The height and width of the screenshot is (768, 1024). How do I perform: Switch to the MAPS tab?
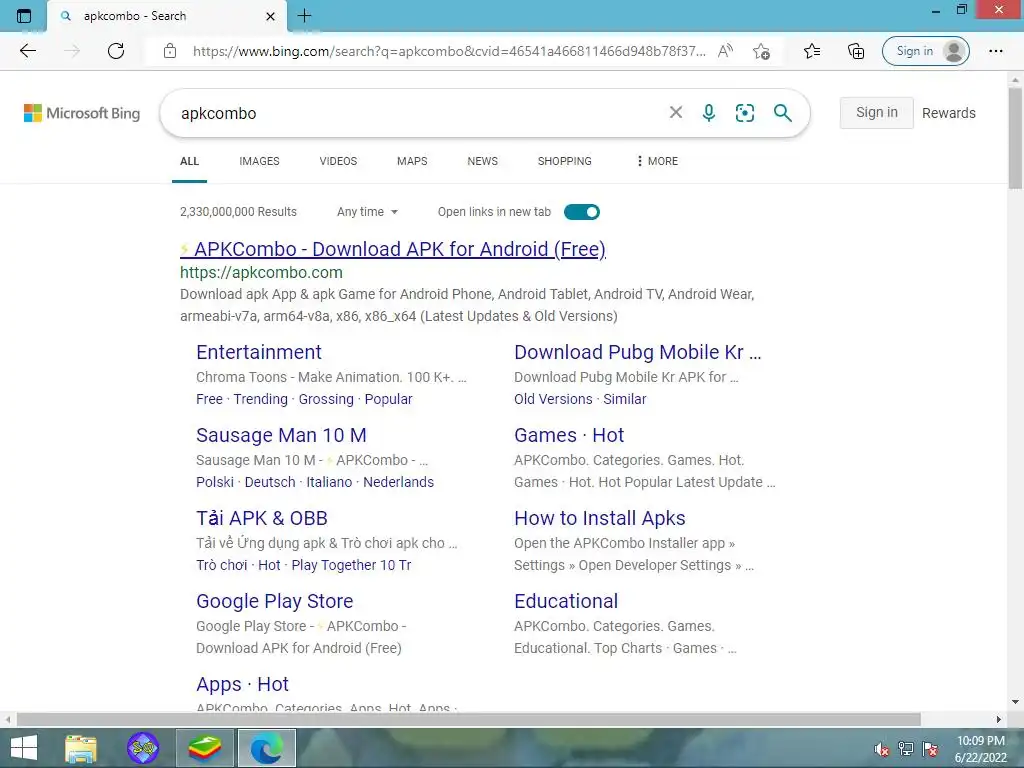point(412,161)
